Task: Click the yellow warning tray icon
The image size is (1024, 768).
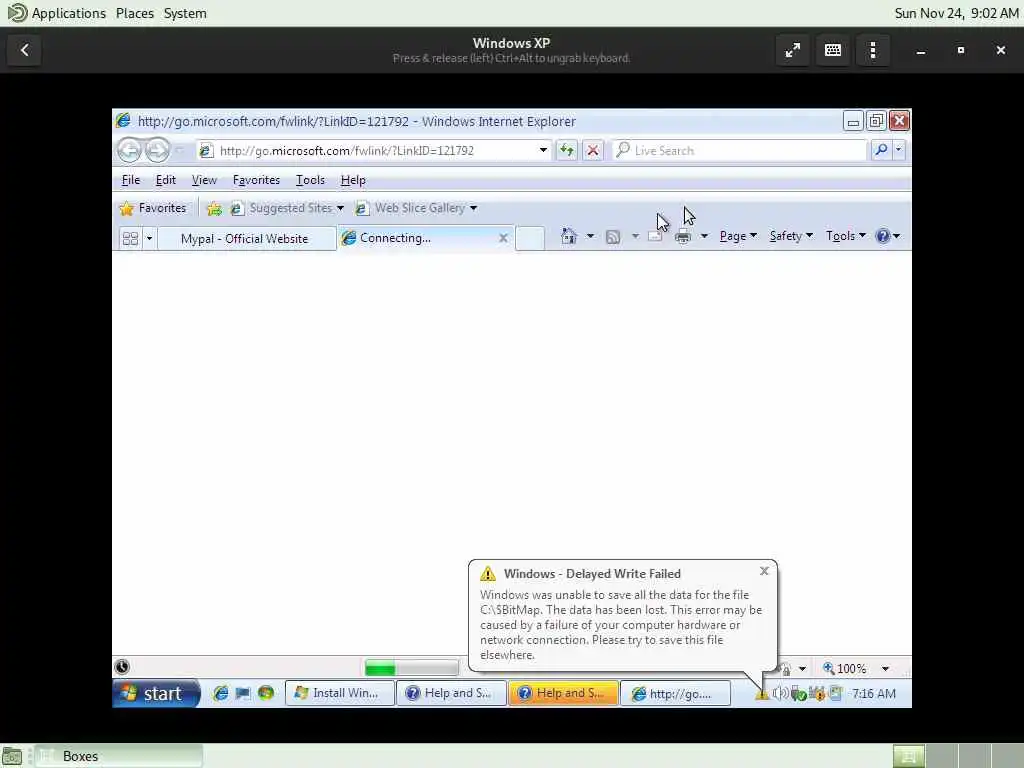Action: (x=761, y=694)
